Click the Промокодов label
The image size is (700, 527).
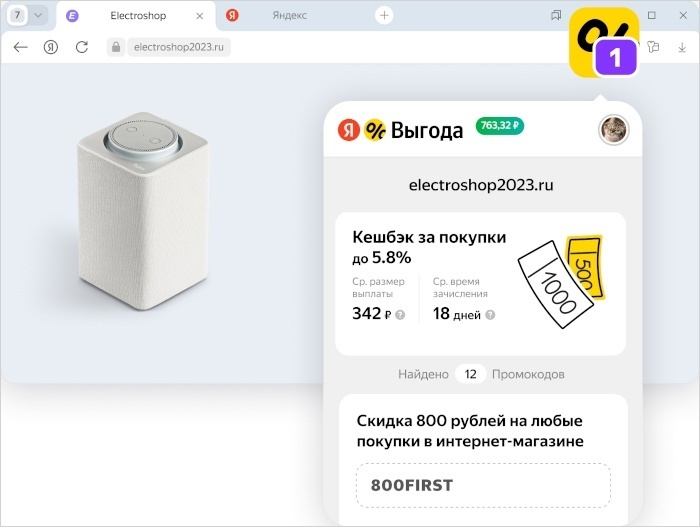pos(528,374)
